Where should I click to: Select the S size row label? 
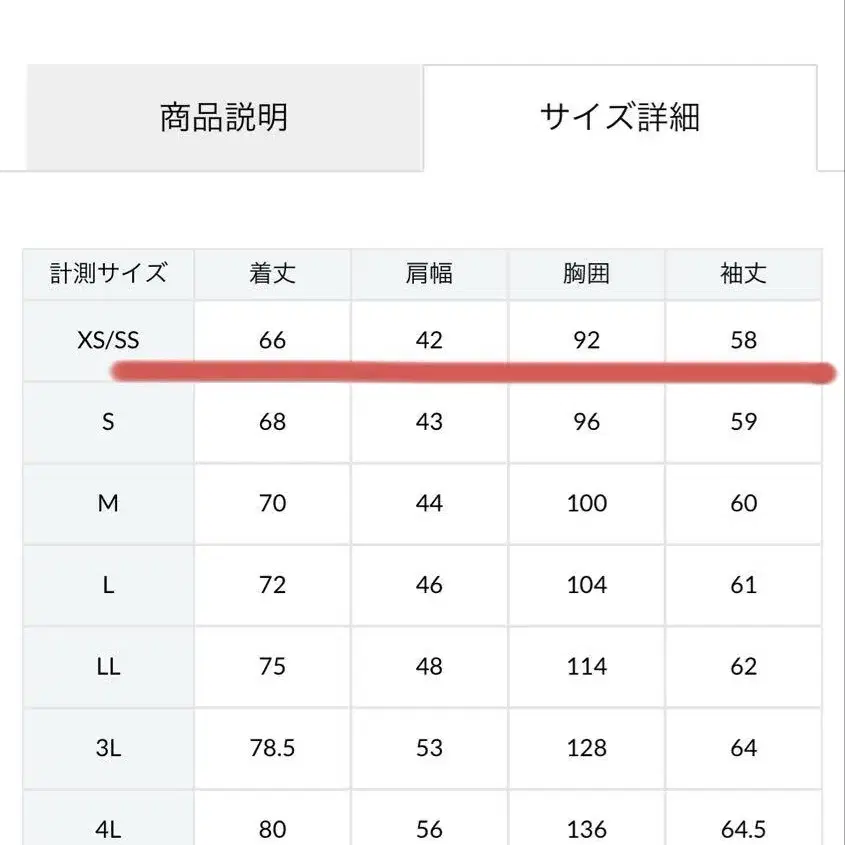(x=108, y=422)
